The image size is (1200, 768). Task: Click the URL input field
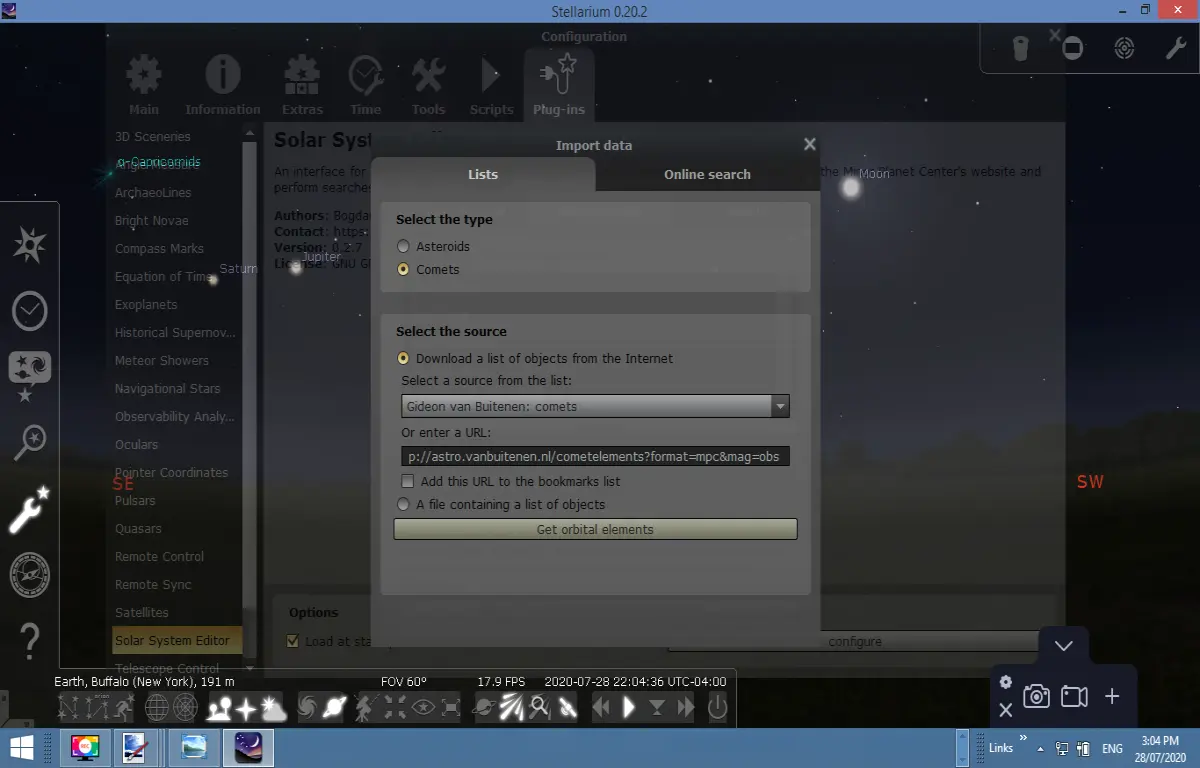(596, 456)
